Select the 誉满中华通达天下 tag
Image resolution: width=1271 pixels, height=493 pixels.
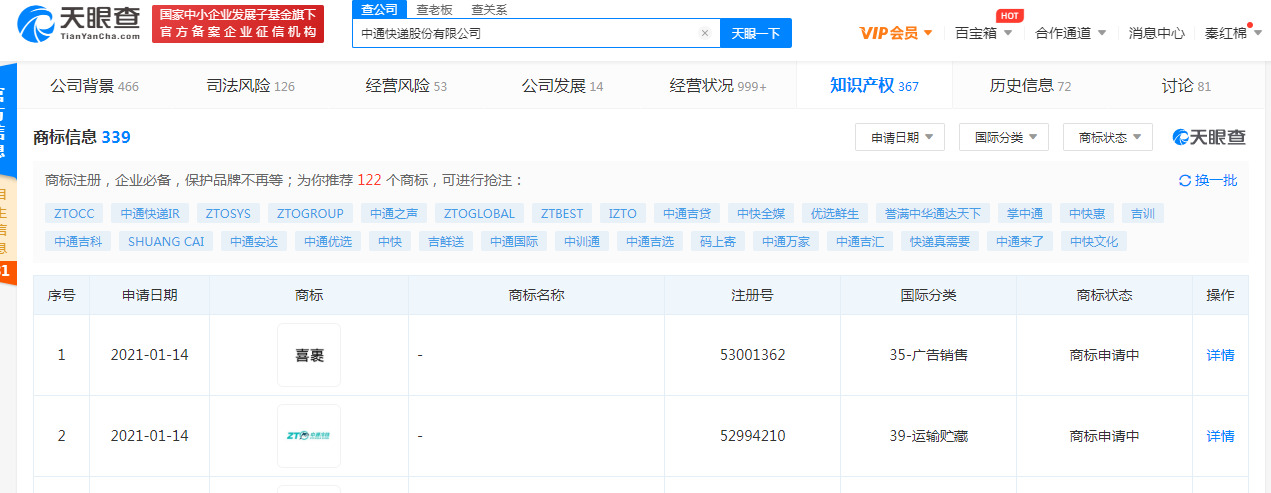pos(933,213)
